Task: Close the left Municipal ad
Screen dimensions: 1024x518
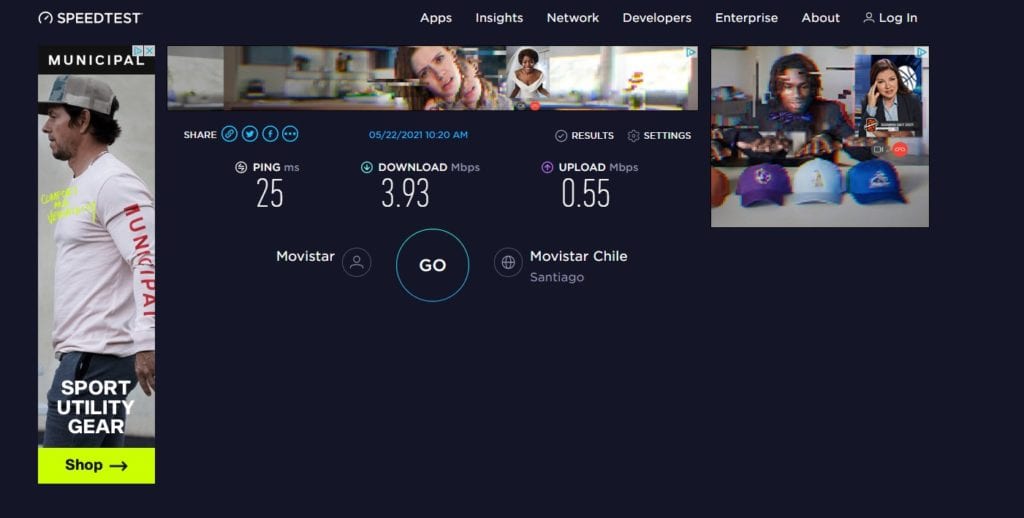Action: tap(149, 51)
